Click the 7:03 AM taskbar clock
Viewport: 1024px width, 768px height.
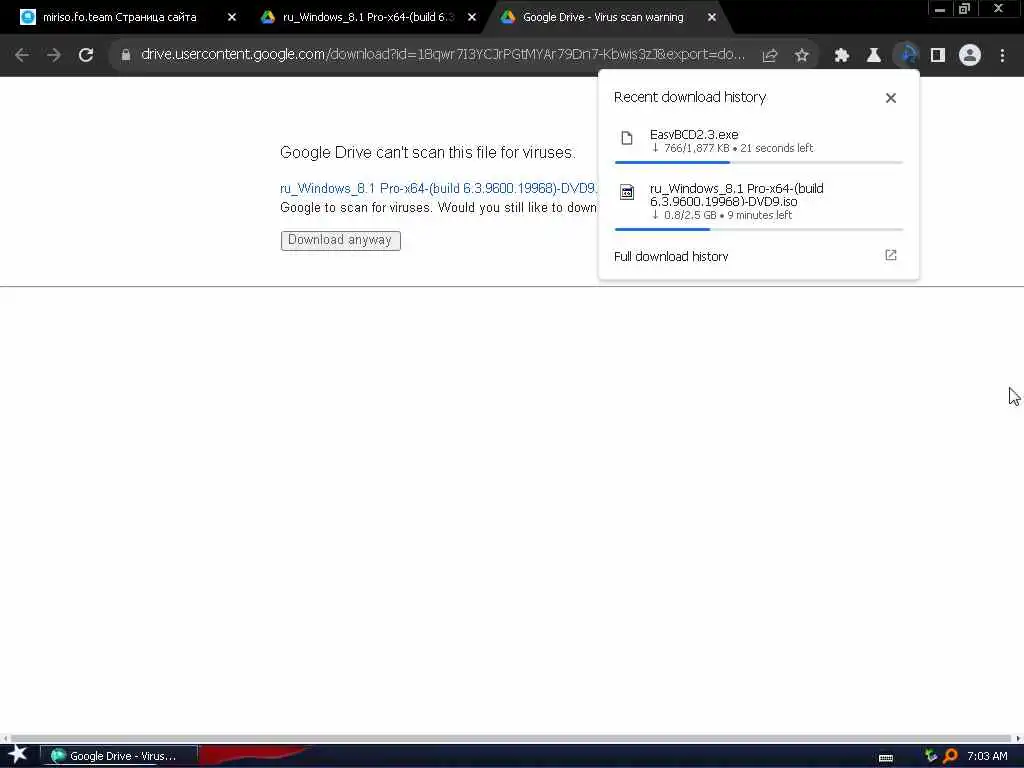pos(987,756)
